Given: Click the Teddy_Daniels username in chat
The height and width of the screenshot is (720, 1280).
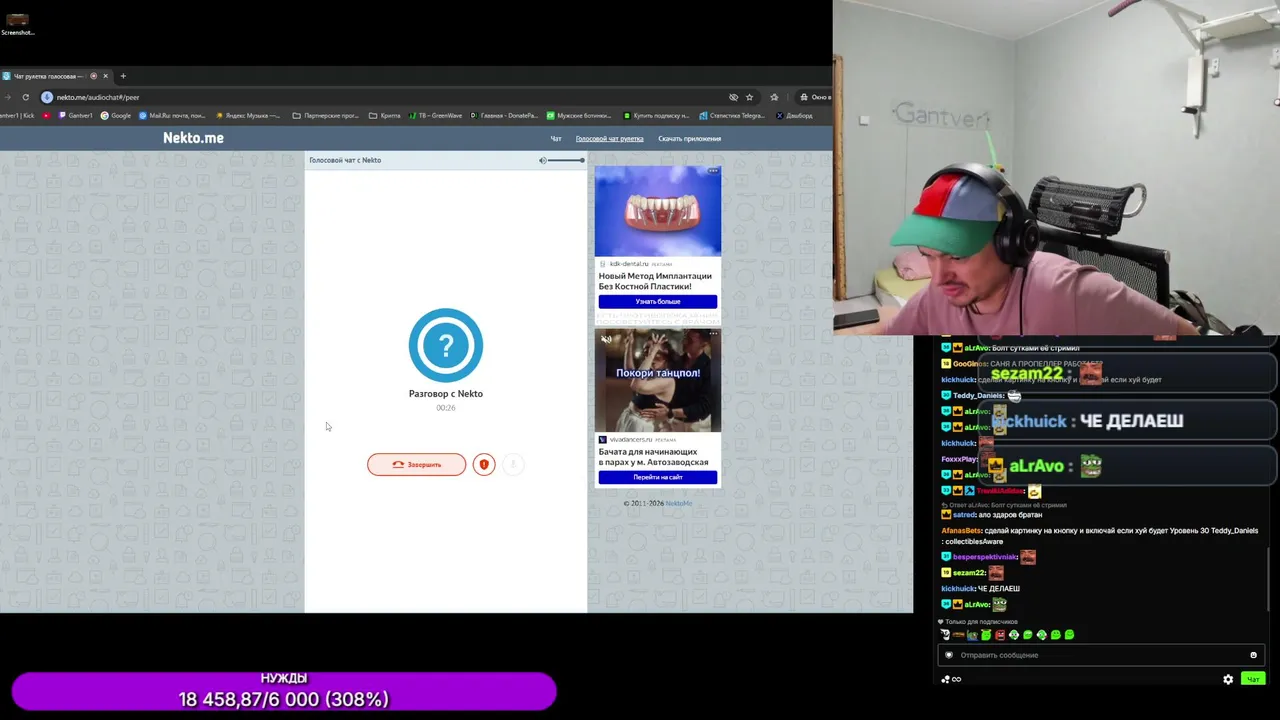Looking at the screenshot, I should (979, 395).
